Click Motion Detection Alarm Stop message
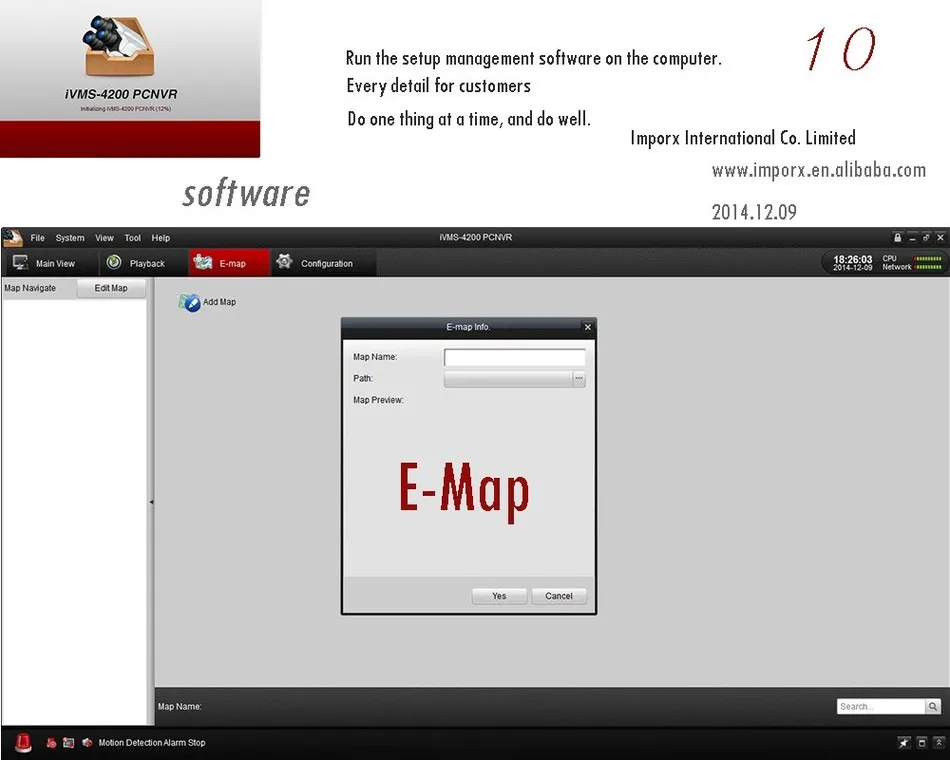 click(152, 742)
